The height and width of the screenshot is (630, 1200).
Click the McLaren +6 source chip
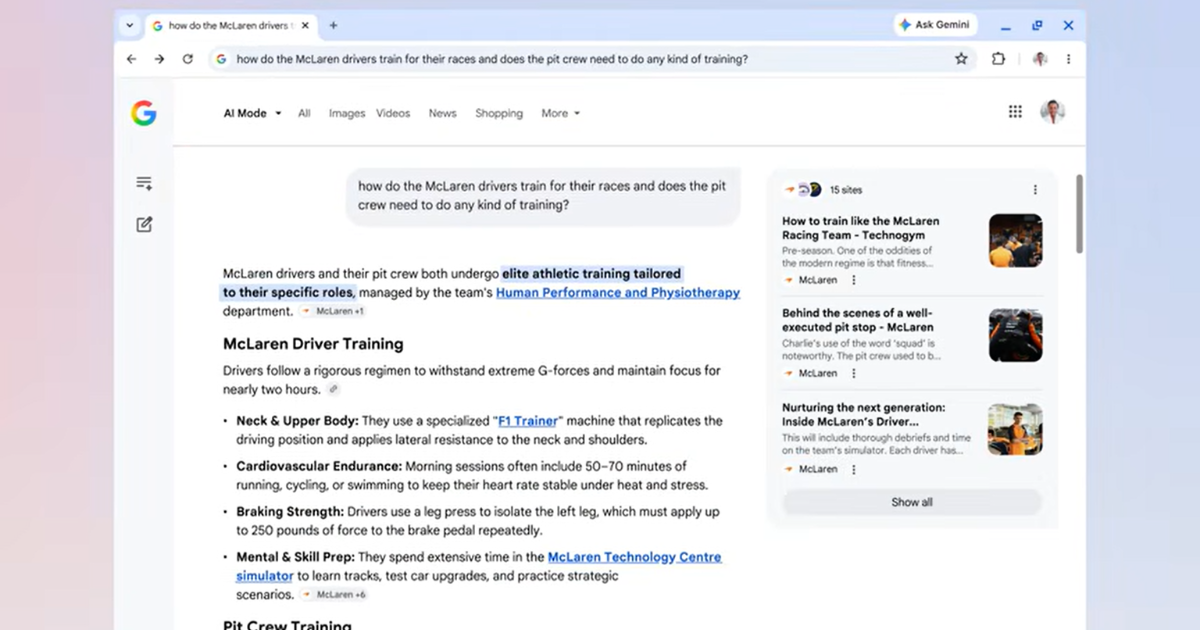point(334,594)
